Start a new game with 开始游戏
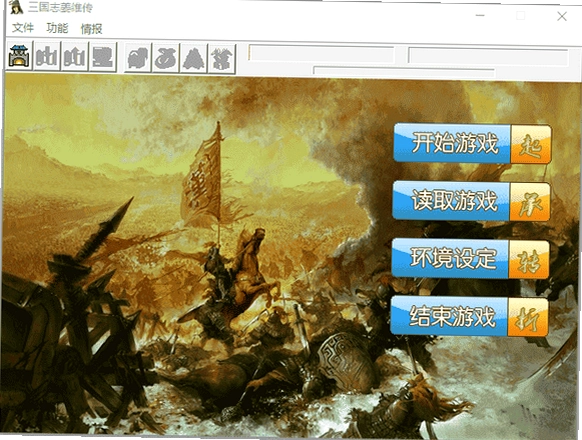Image resolution: width=582 pixels, height=440 pixels. coord(472,144)
